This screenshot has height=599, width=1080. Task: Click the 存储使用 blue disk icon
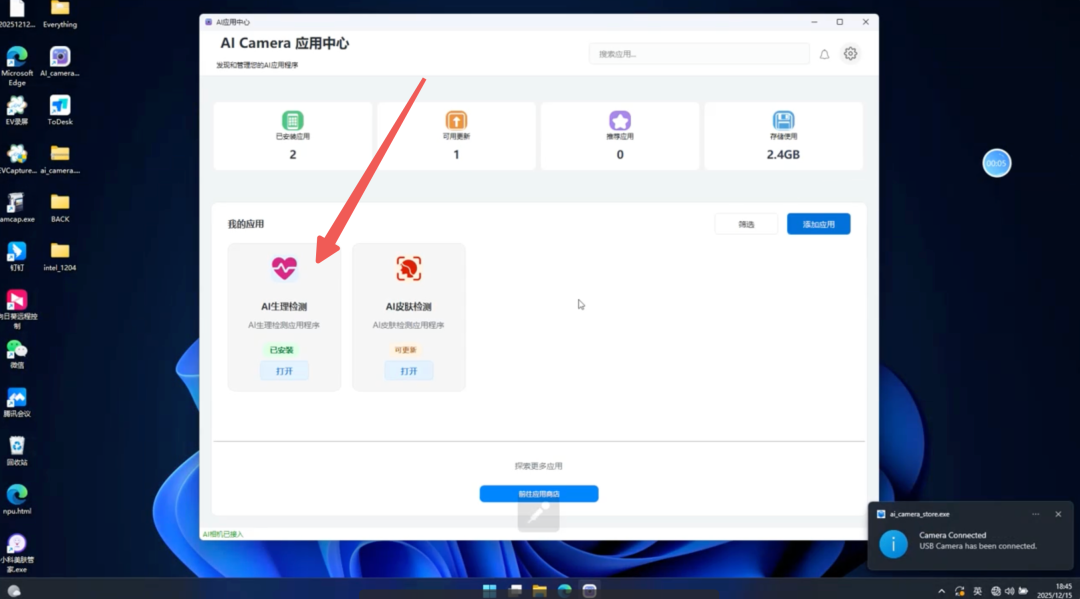(783, 120)
